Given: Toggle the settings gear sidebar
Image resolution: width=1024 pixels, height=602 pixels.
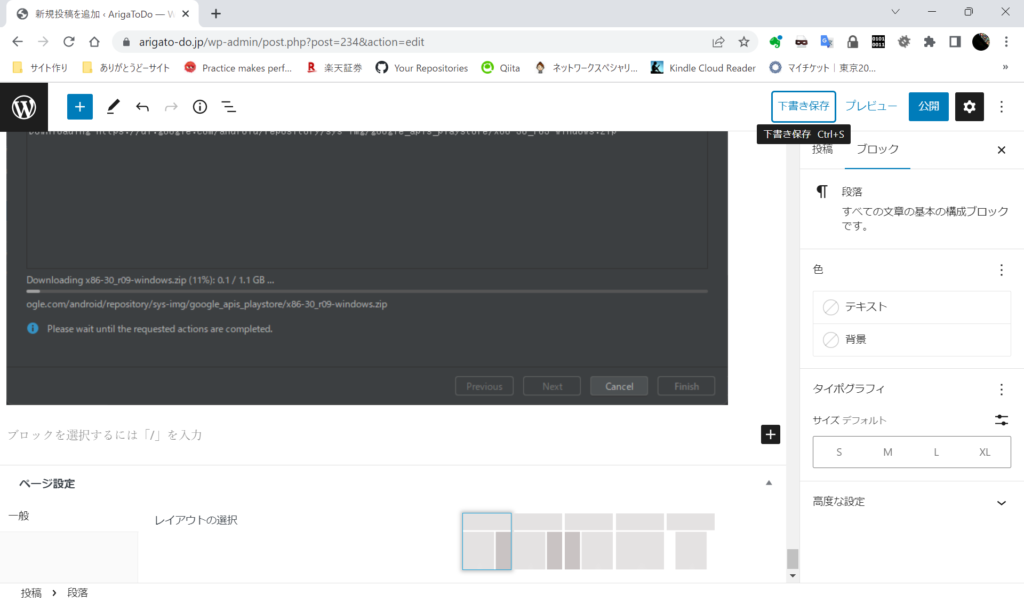Looking at the screenshot, I should point(969,107).
